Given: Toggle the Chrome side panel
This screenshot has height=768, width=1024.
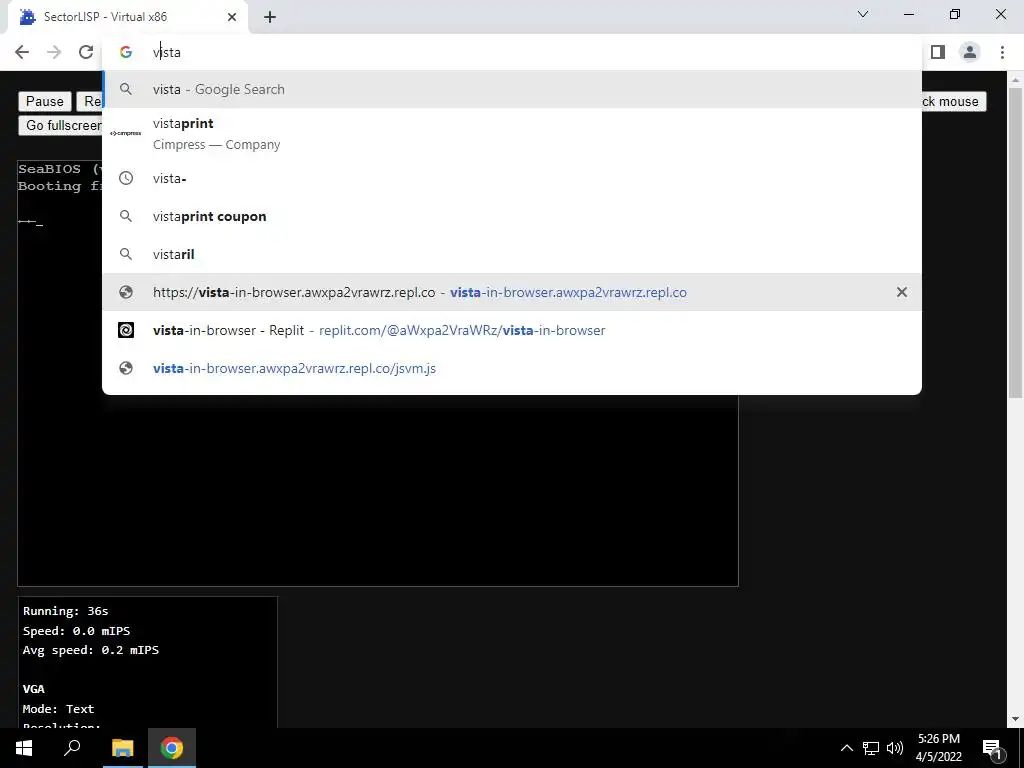Looking at the screenshot, I should [938, 52].
